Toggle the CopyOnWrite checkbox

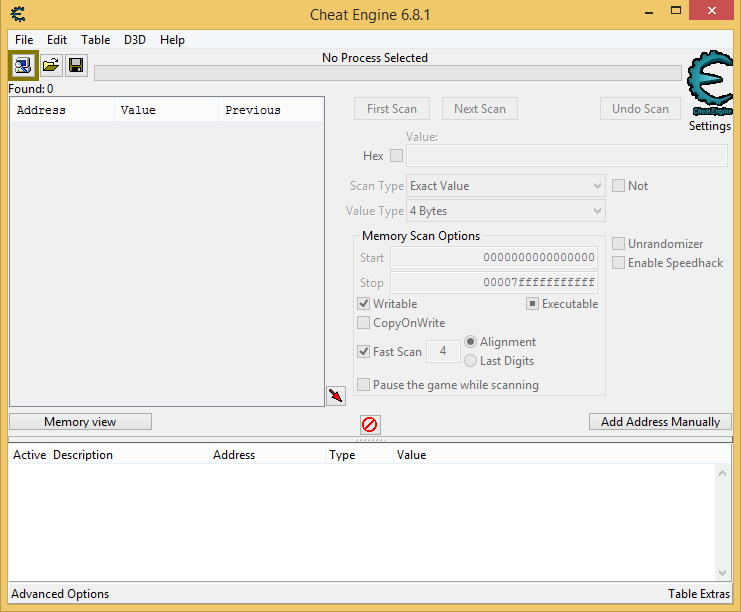click(363, 323)
